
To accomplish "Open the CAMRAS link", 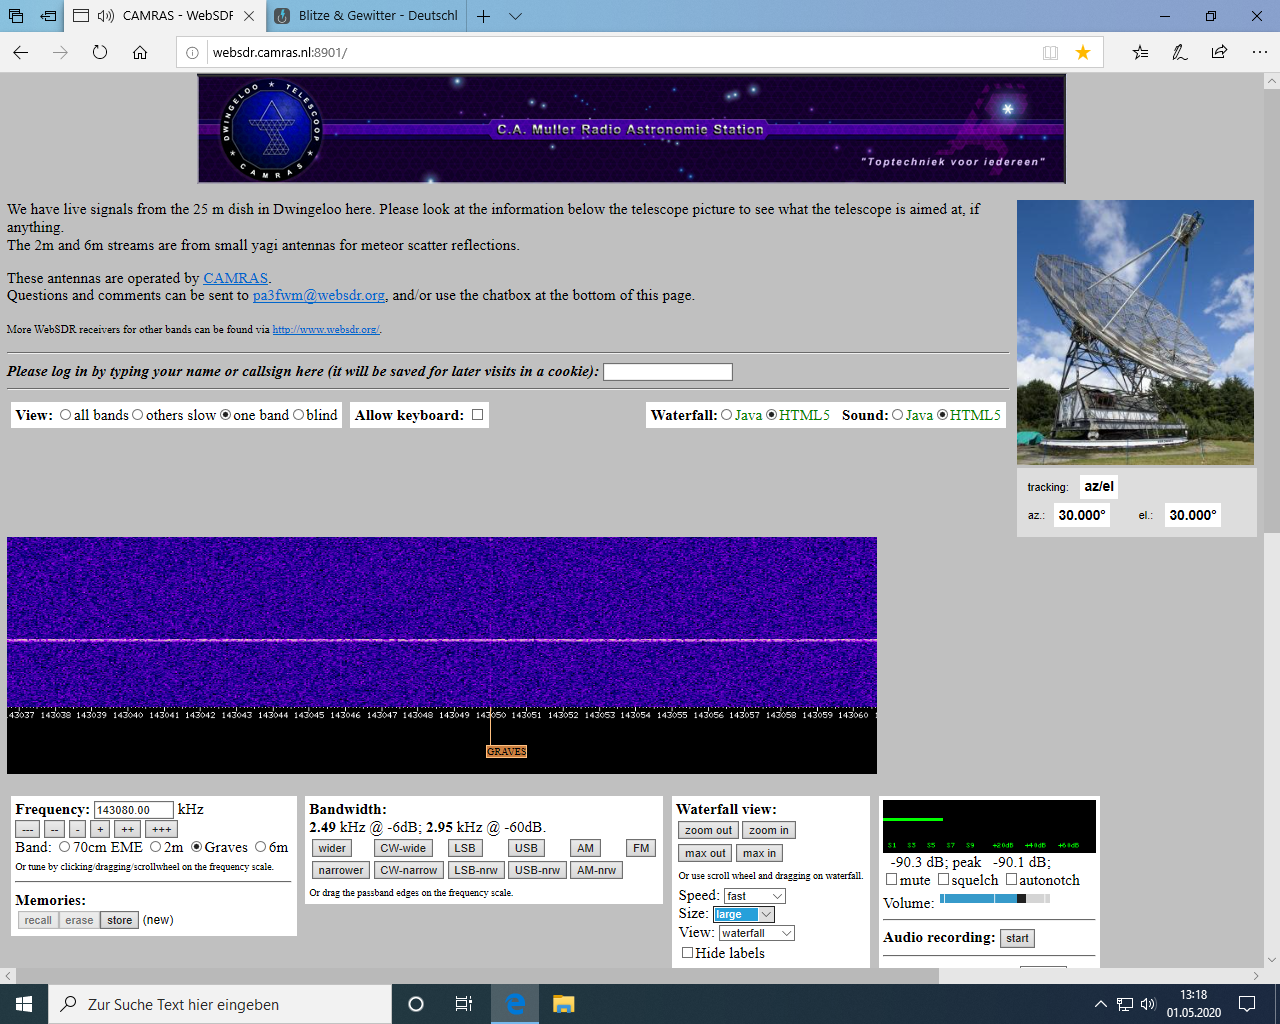I will (236, 278).
